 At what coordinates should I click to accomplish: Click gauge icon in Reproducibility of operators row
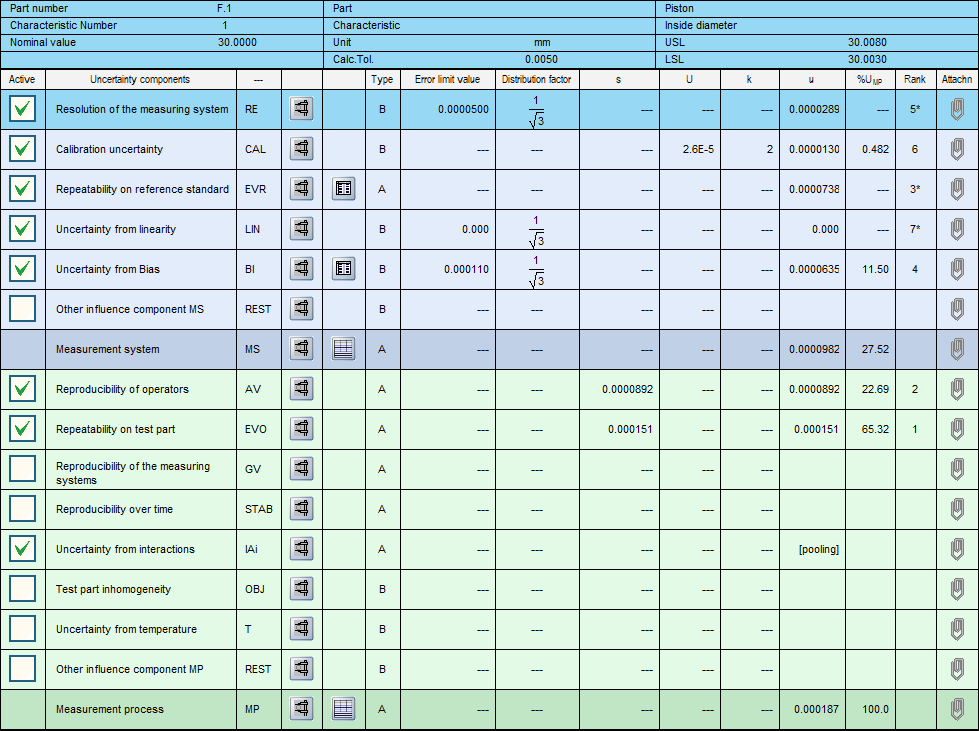pyautogui.click(x=302, y=388)
